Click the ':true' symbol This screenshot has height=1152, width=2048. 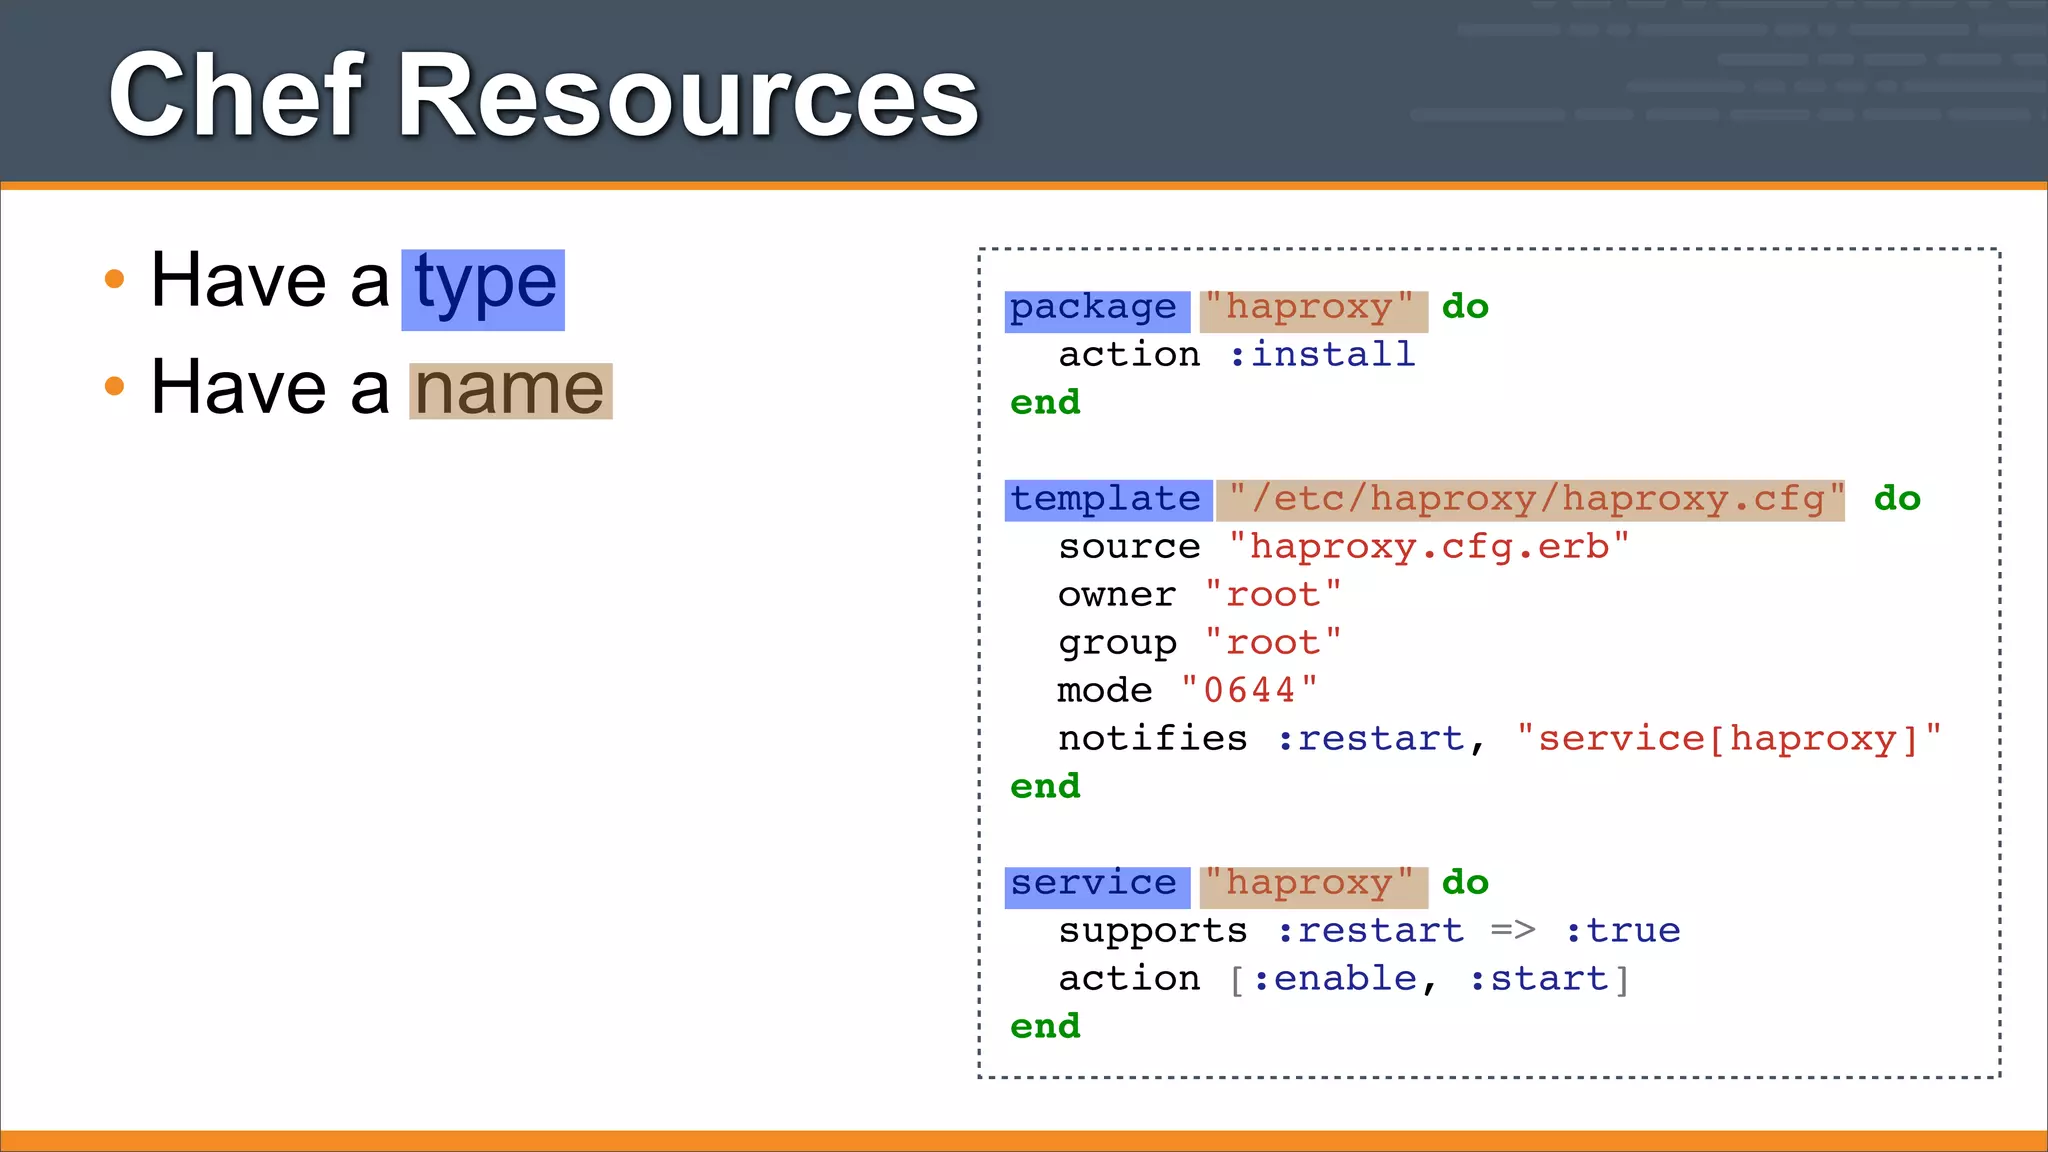1622,931
